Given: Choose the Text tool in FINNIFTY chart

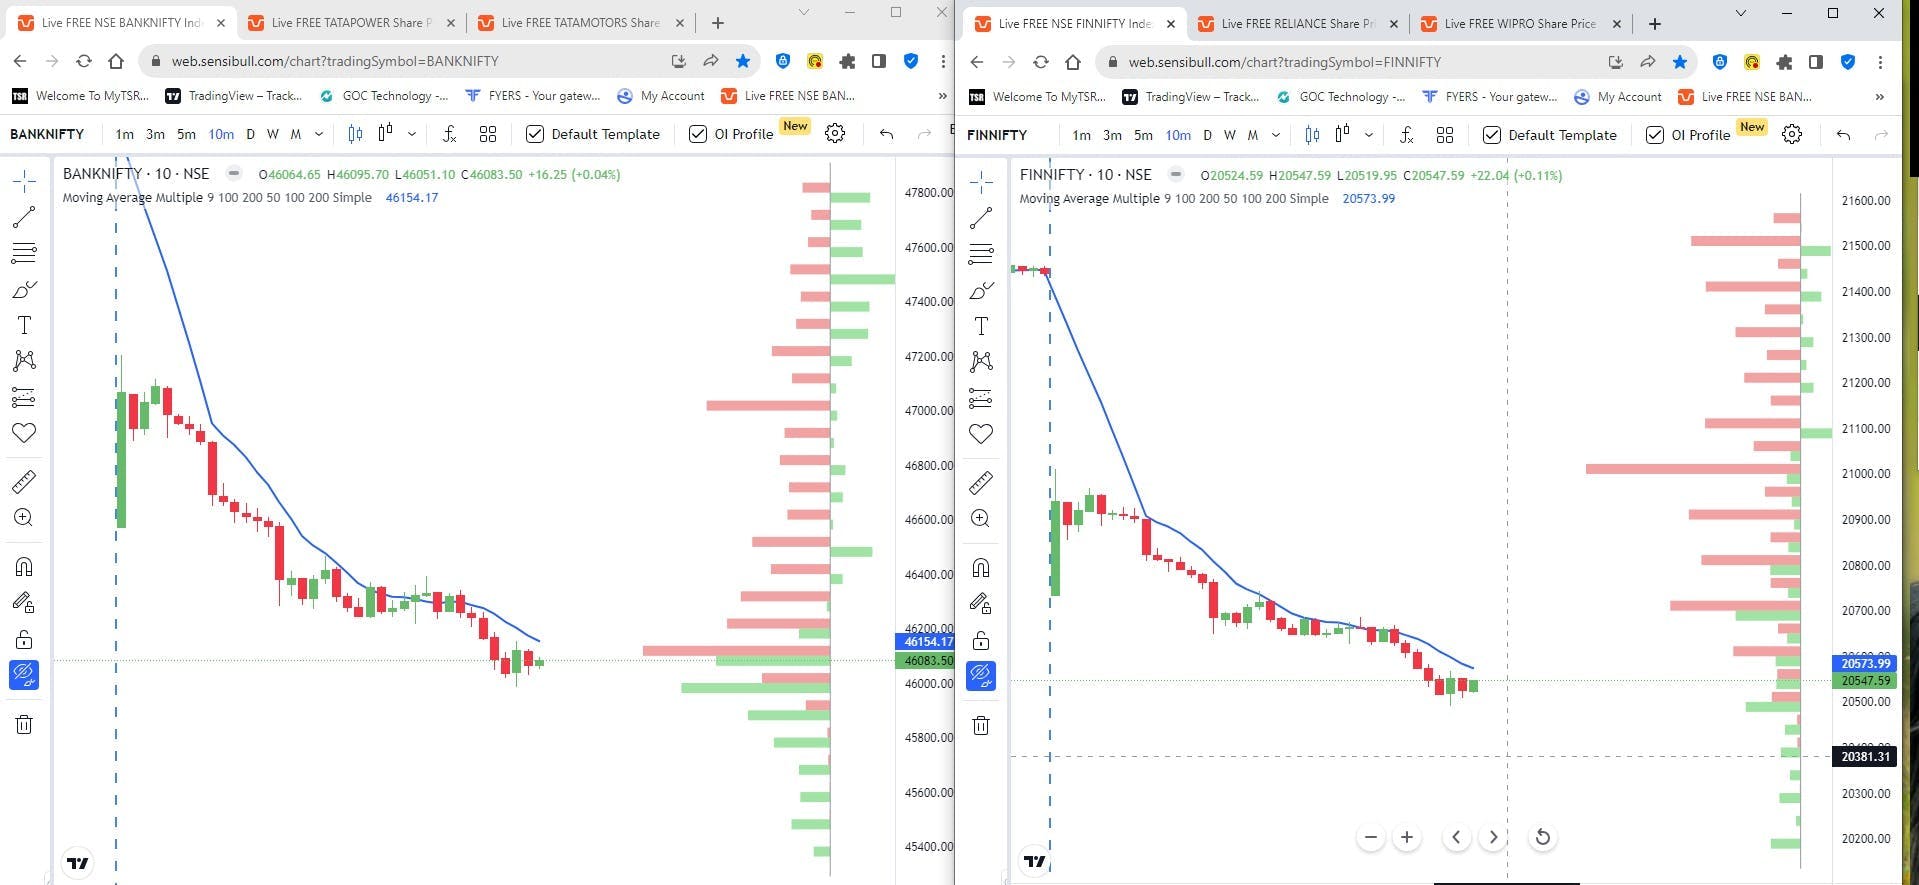Looking at the screenshot, I should coord(981,326).
